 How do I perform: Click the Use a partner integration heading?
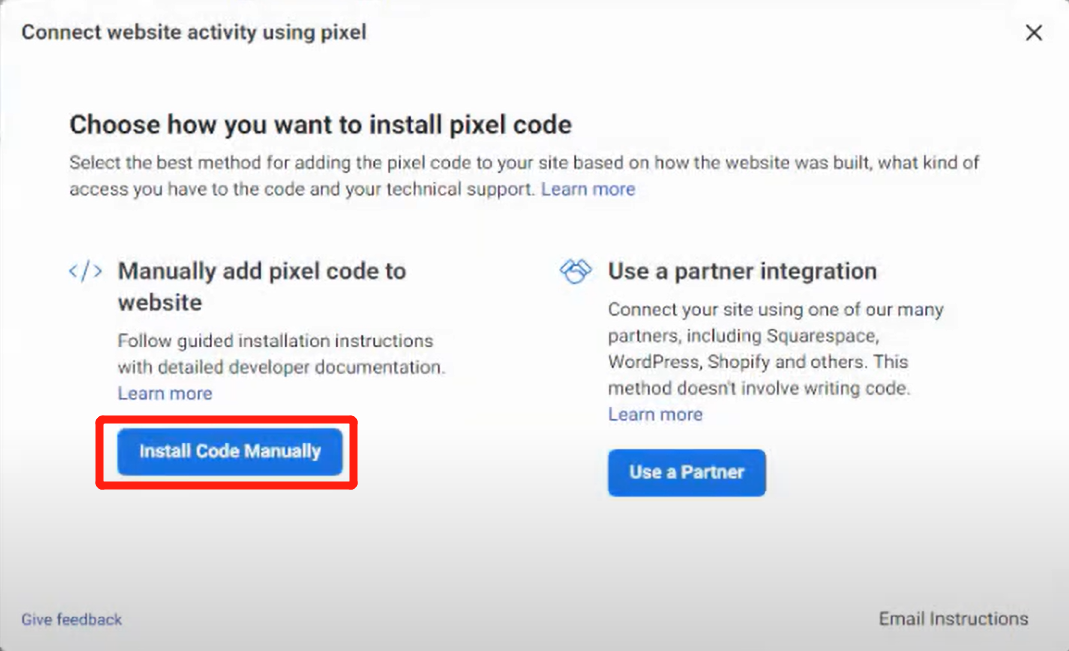tap(742, 271)
